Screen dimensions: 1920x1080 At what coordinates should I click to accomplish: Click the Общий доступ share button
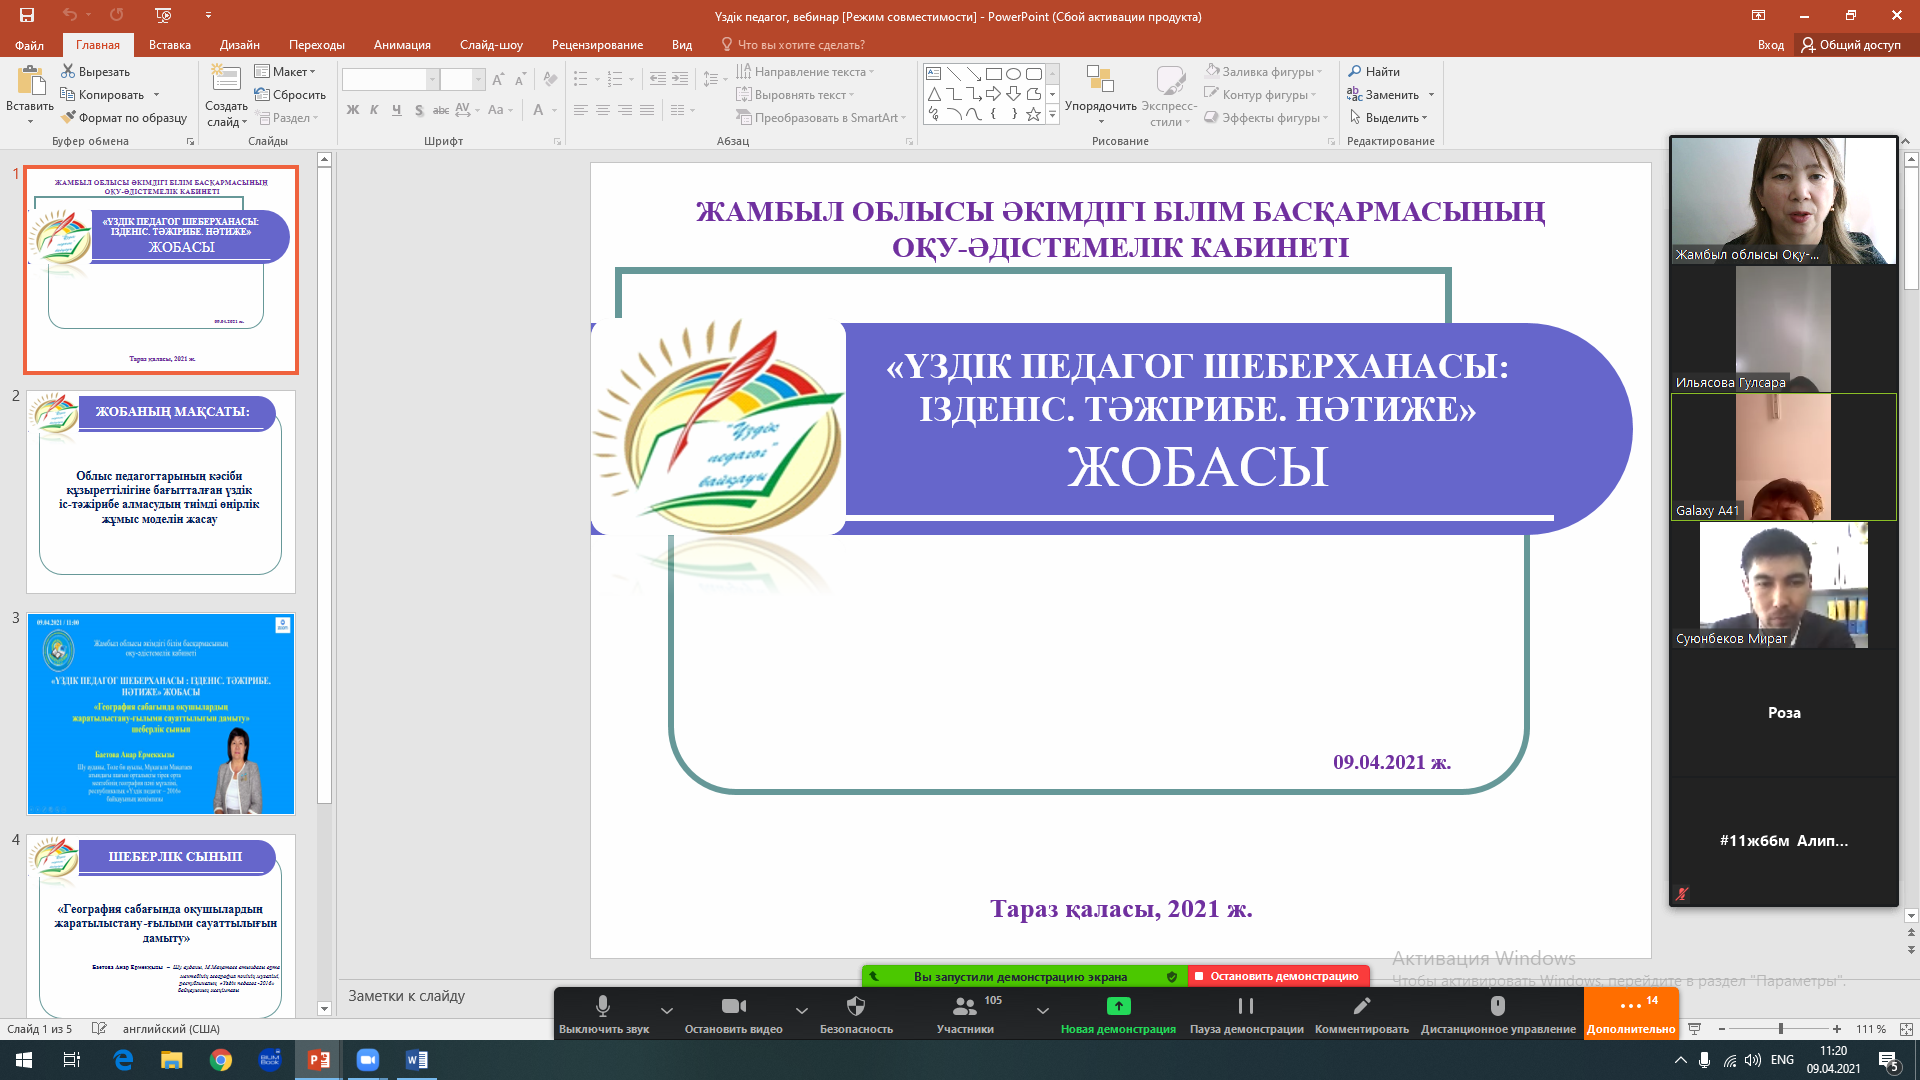tap(1851, 45)
